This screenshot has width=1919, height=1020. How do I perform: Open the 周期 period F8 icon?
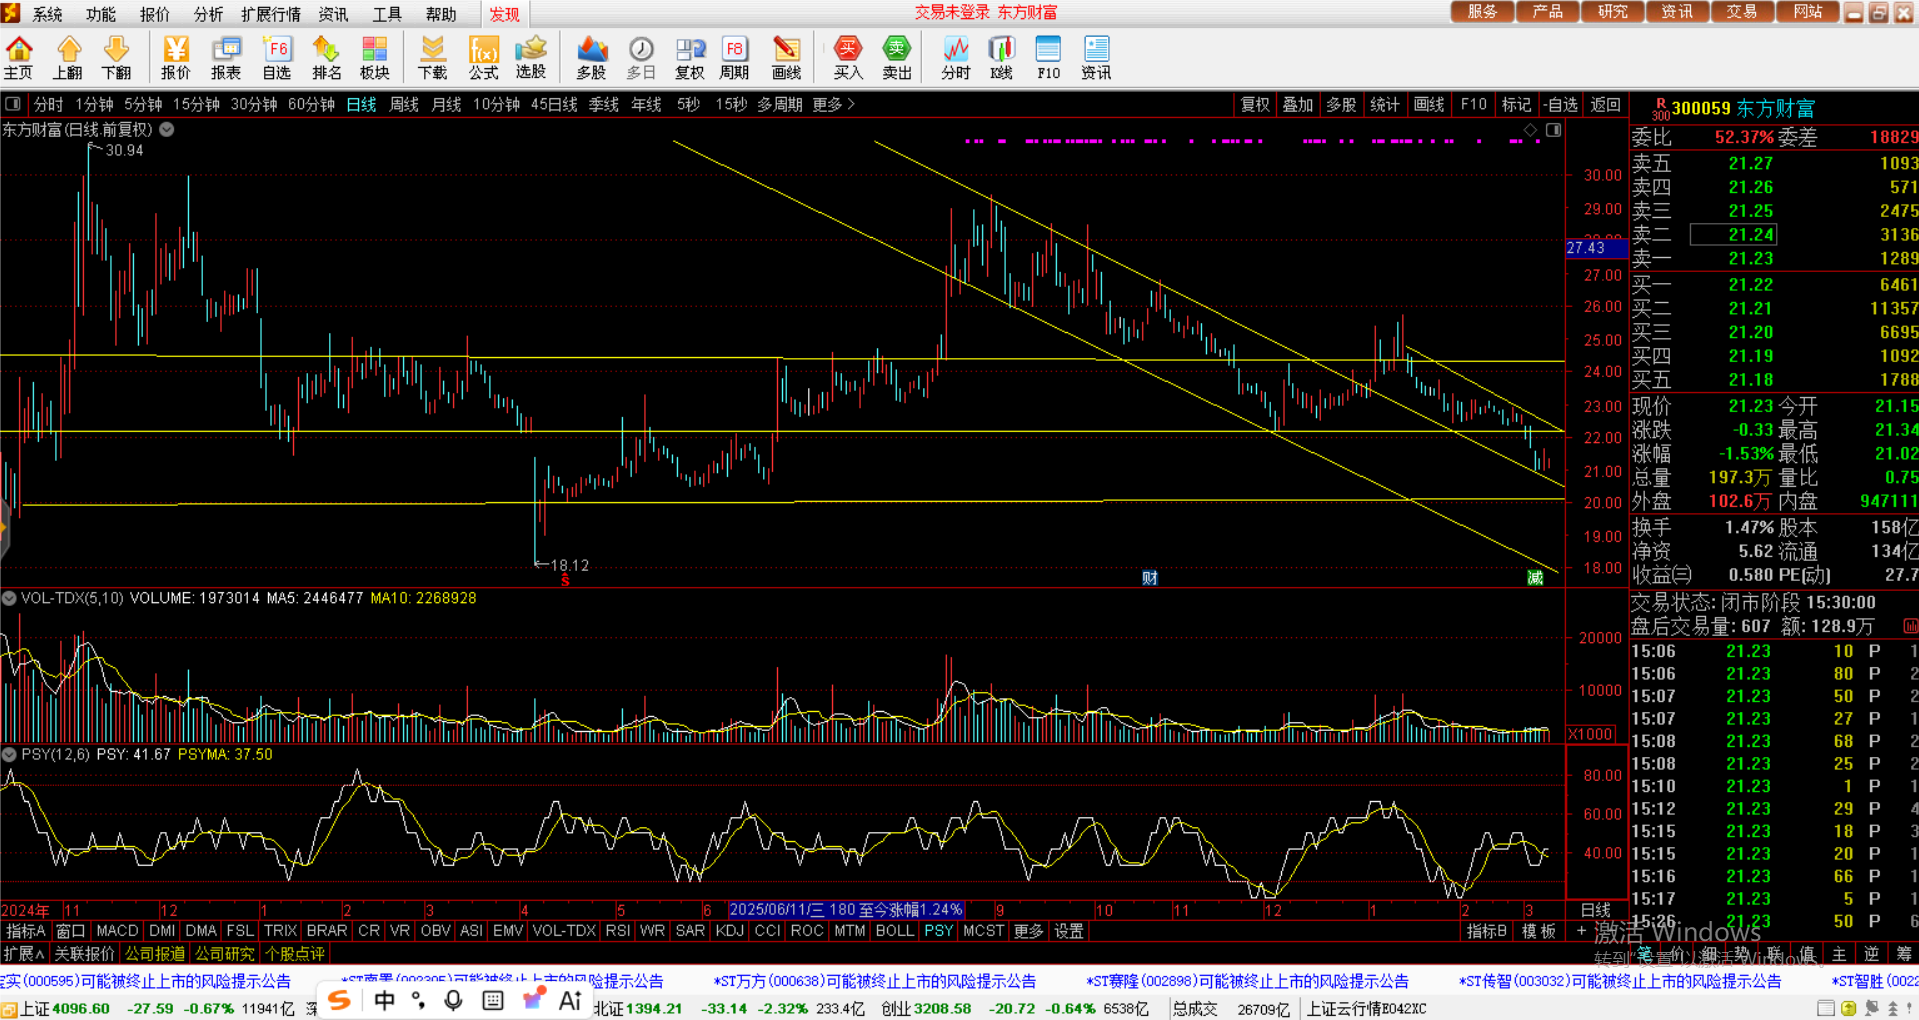click(x=734, y=58)
